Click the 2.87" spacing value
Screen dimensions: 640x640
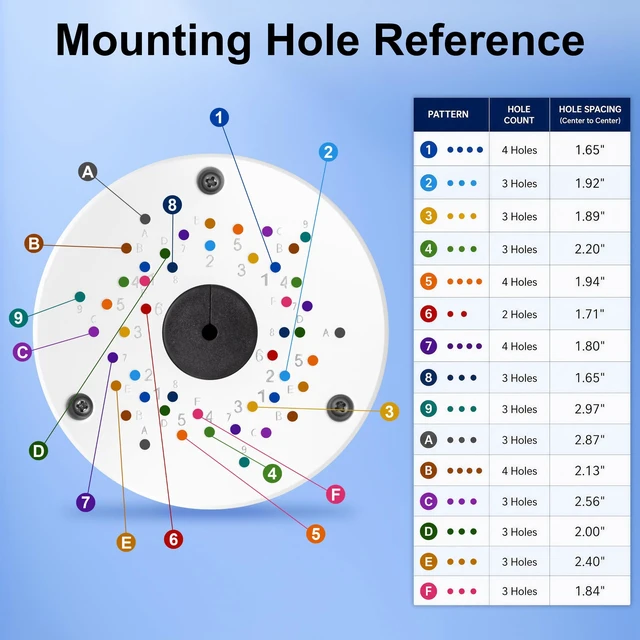(x=590, y=440)
